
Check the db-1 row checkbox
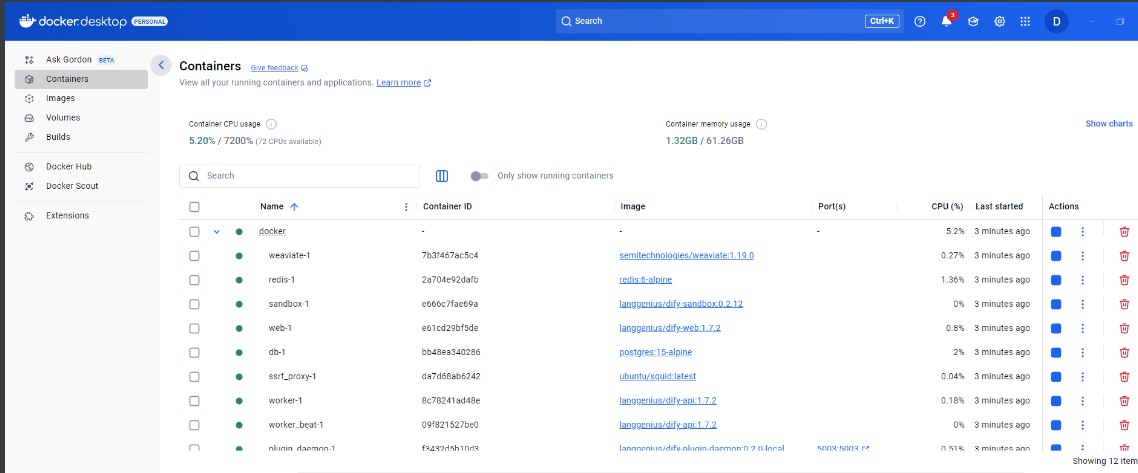click(x=194, y=353)
